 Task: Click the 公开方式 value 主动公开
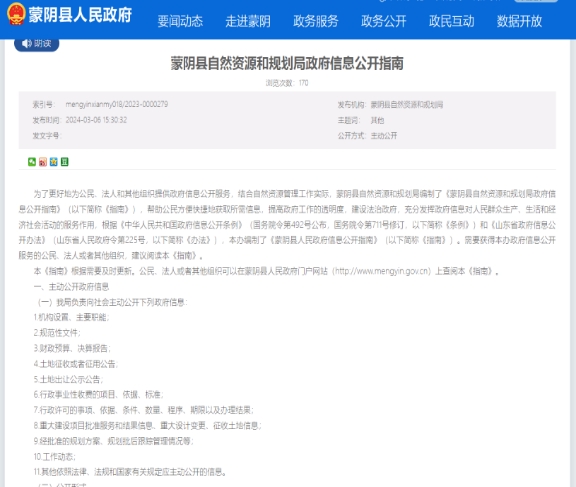point(384,136)
